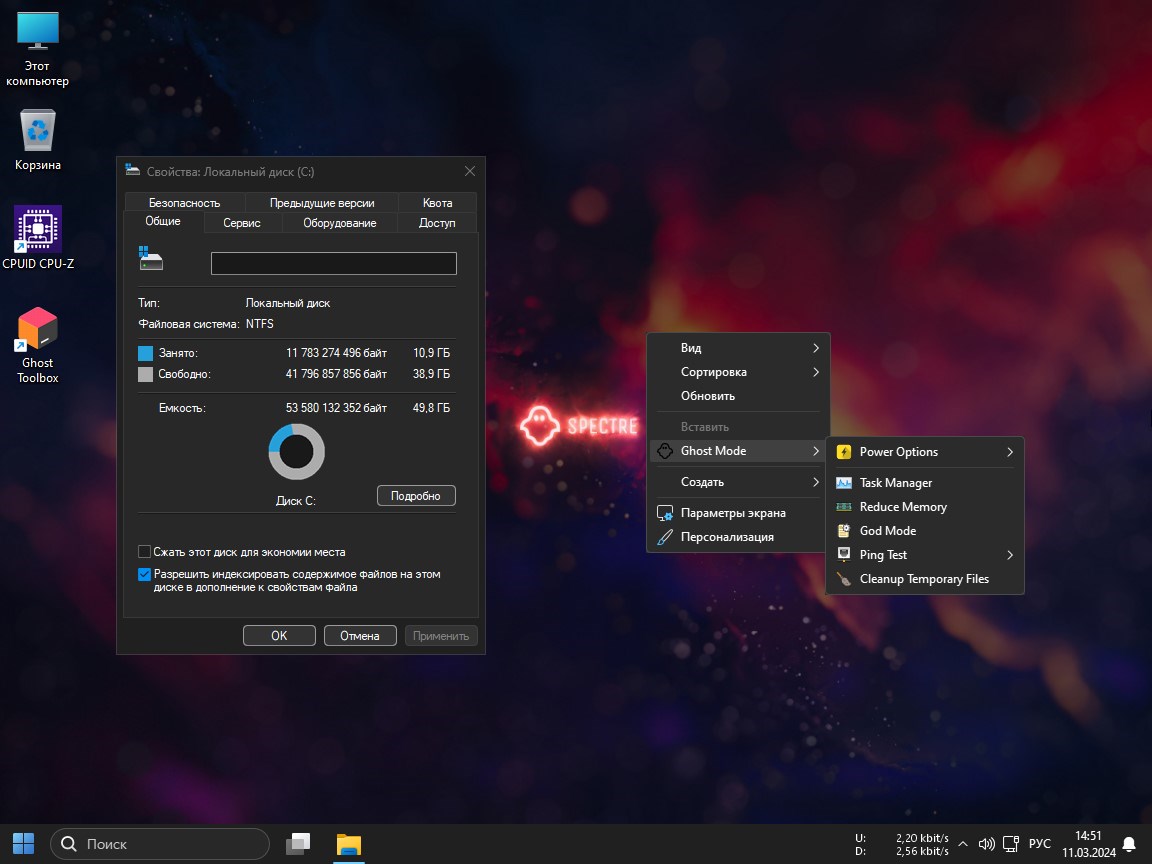Focus the disk label text field
The image size is (1152, 864).
[334, 263]
